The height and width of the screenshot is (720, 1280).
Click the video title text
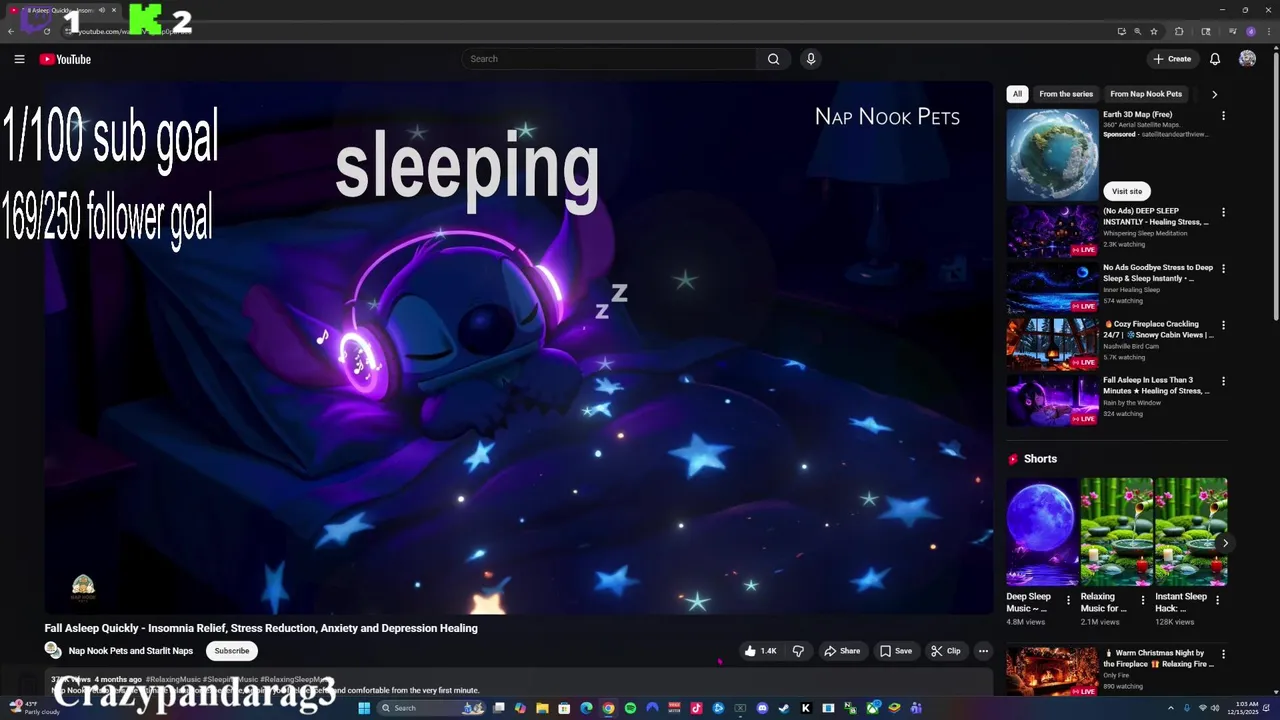261,628
